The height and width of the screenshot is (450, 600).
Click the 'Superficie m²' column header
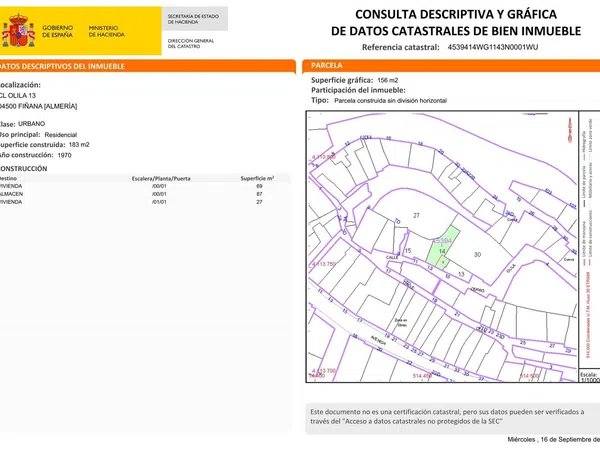(257, 178)
